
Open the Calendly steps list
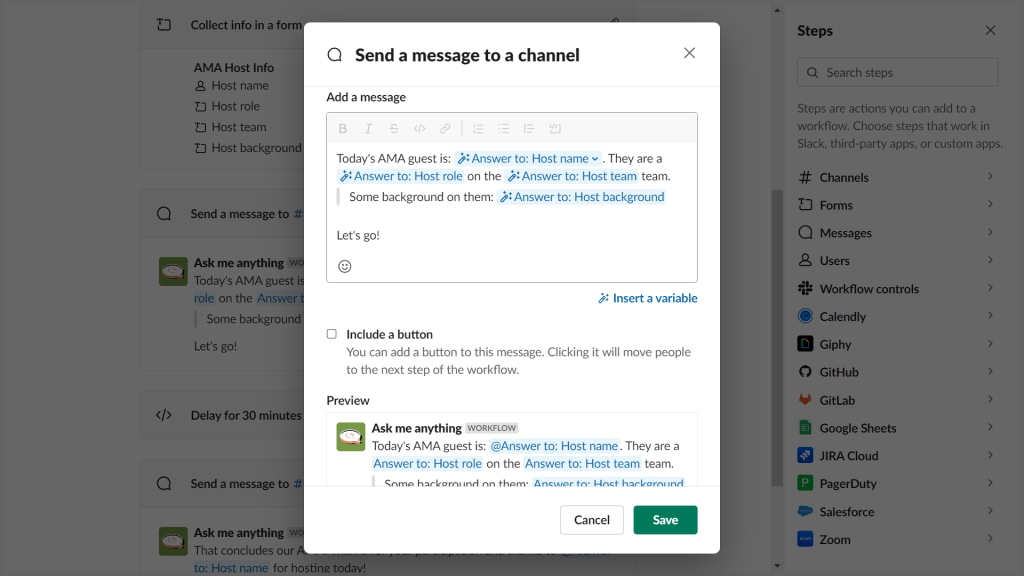897,315
